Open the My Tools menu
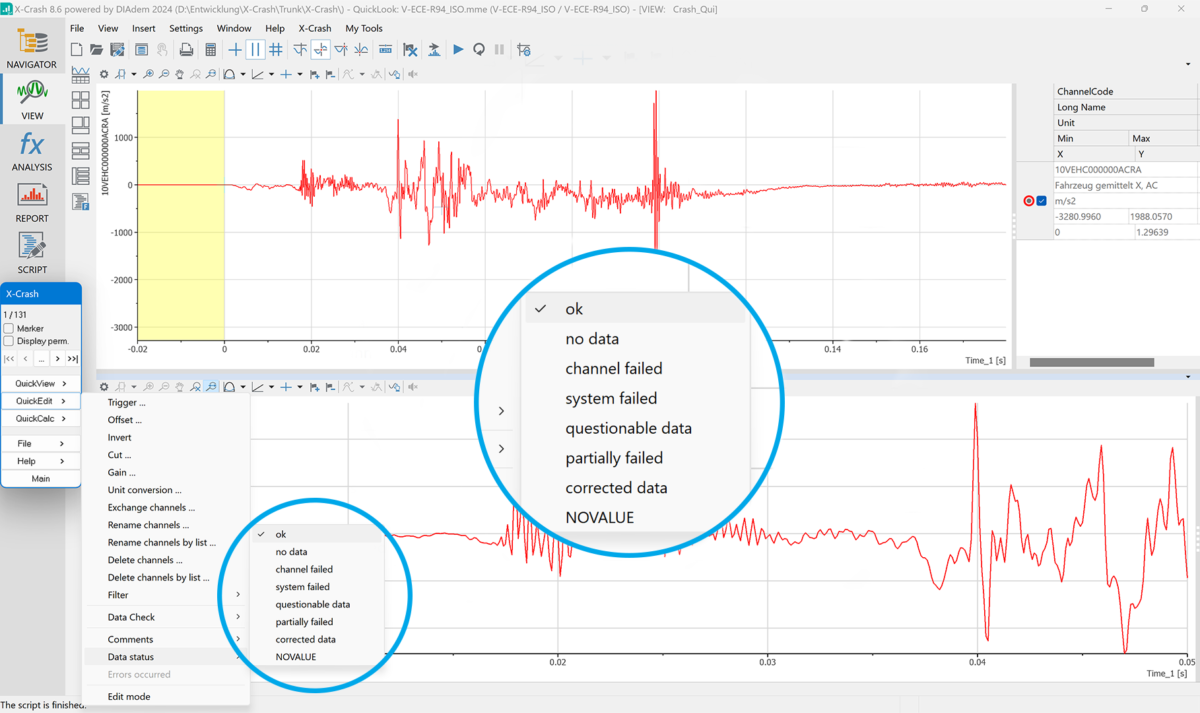The height and width of the screenshot is (713, 1200). (x=364, y=29)
